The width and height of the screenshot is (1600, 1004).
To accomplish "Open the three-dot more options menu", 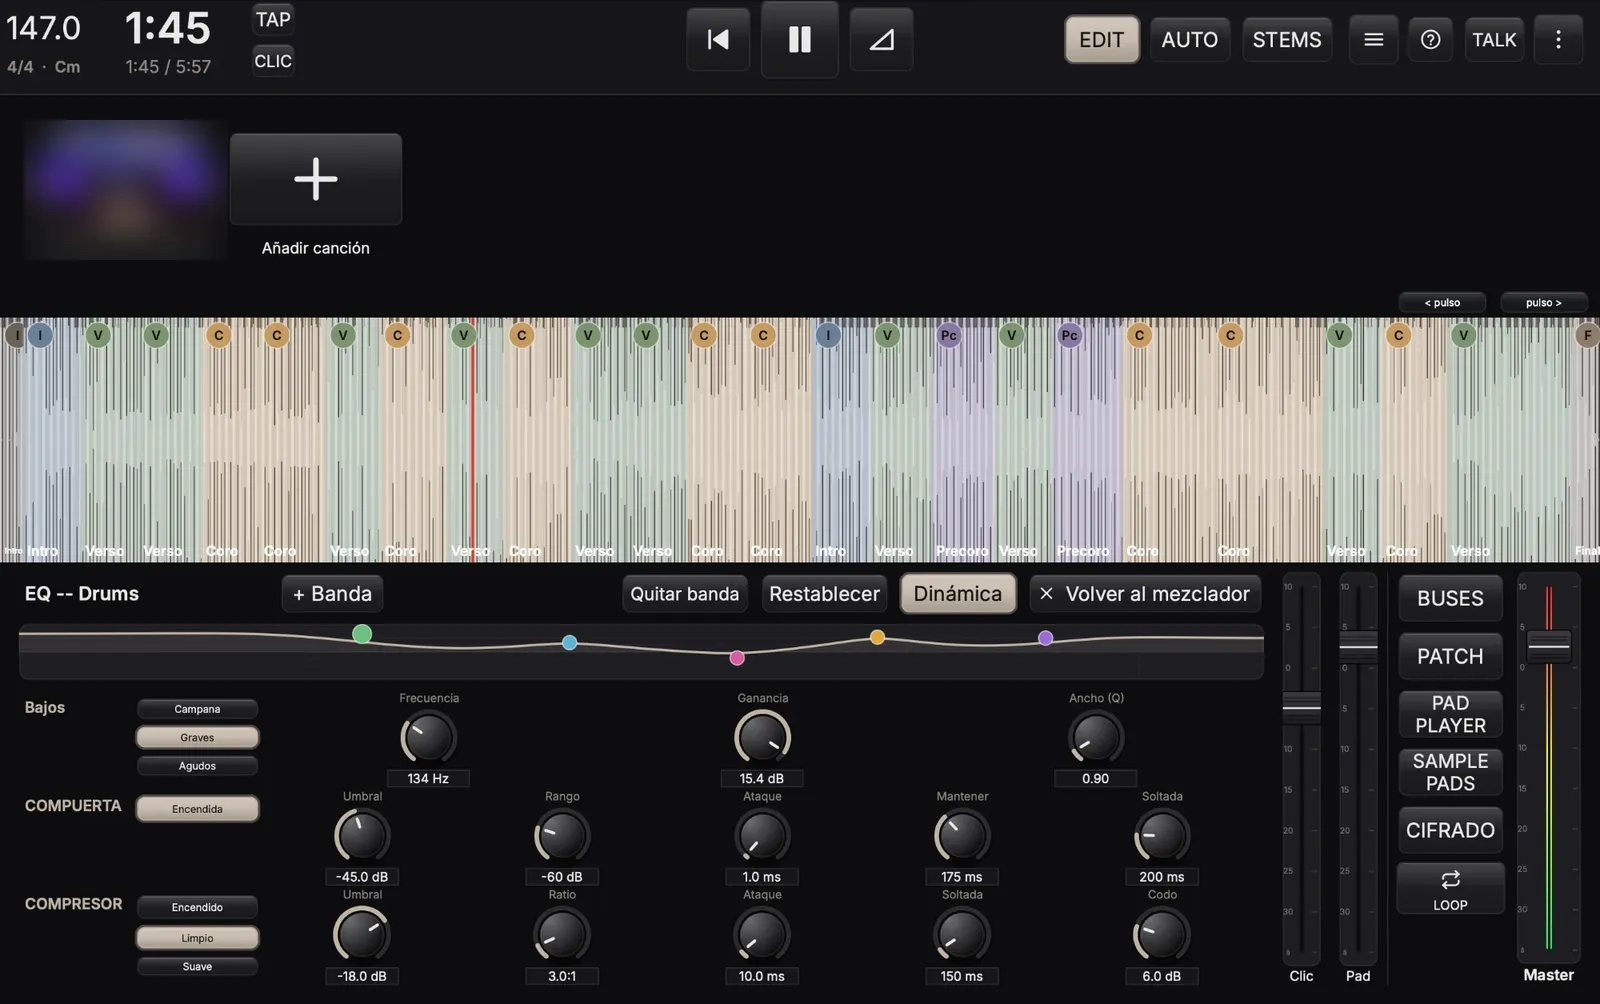I will click(x=1558, y=40).
